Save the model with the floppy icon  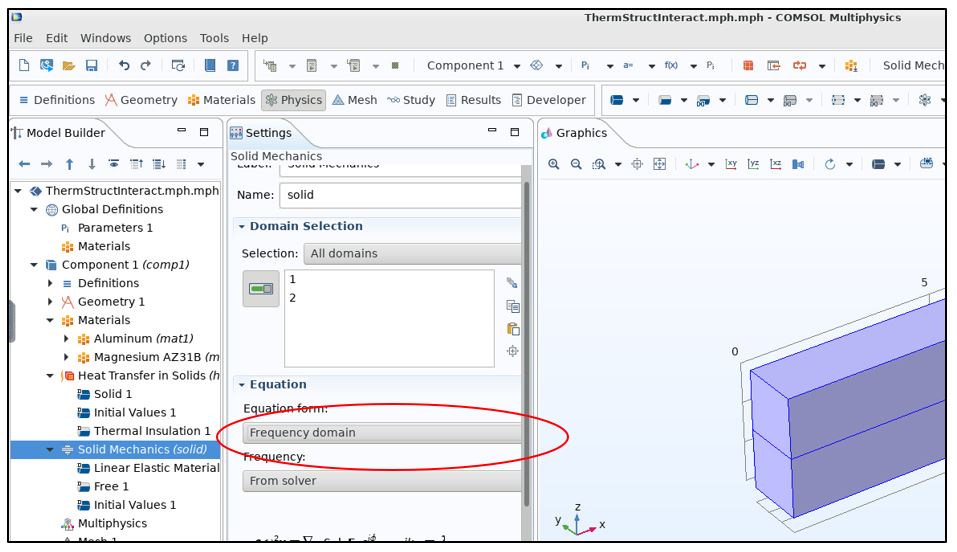click(x=91, y=65)
